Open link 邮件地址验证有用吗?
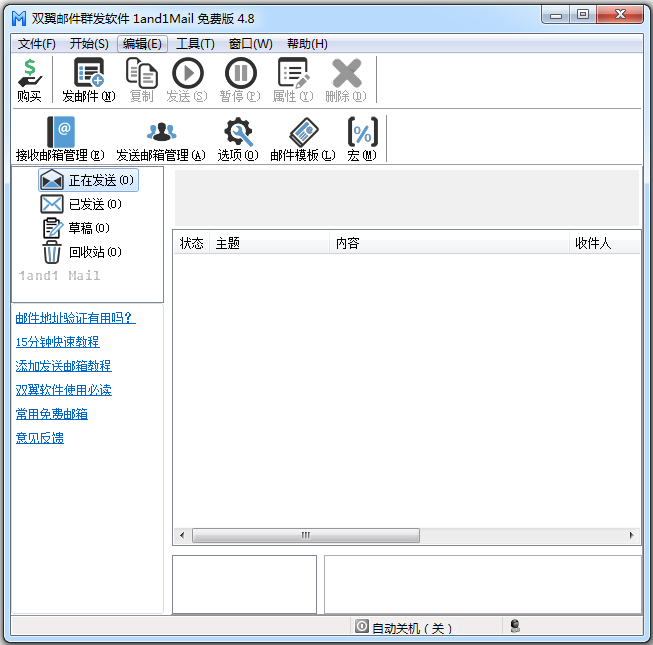Screen dimensions: 653x645 pyautogui.click(x=75, y=318)
